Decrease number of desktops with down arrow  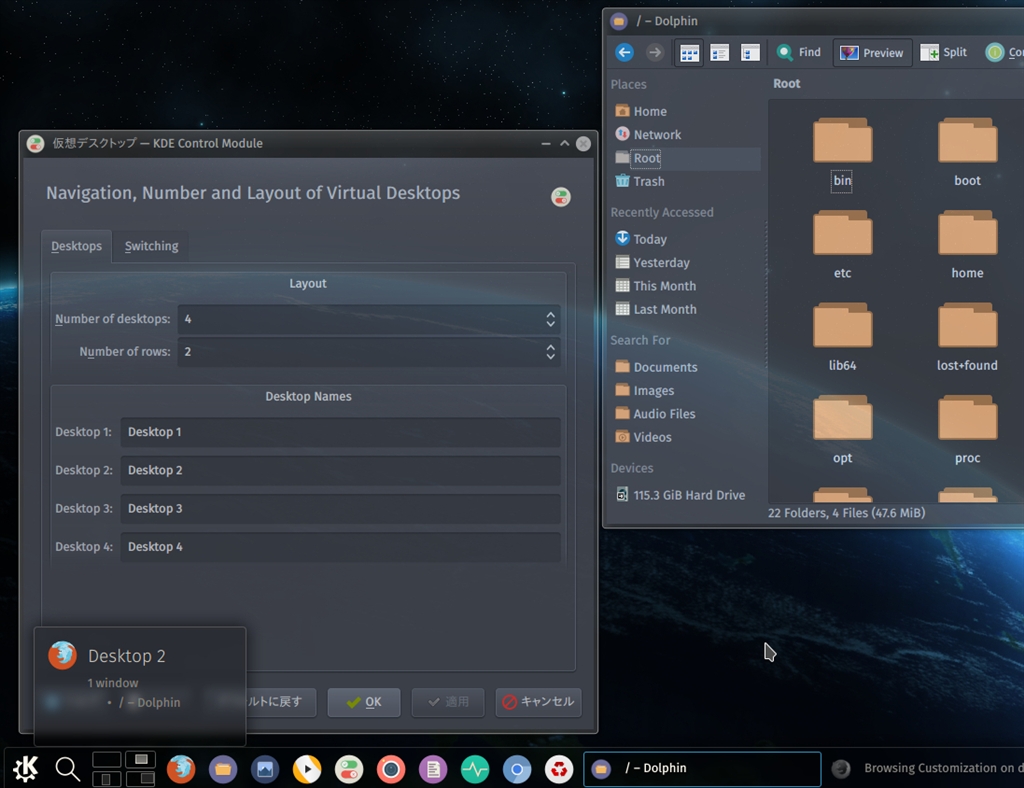pyautogui.click(x=551, y=324)
